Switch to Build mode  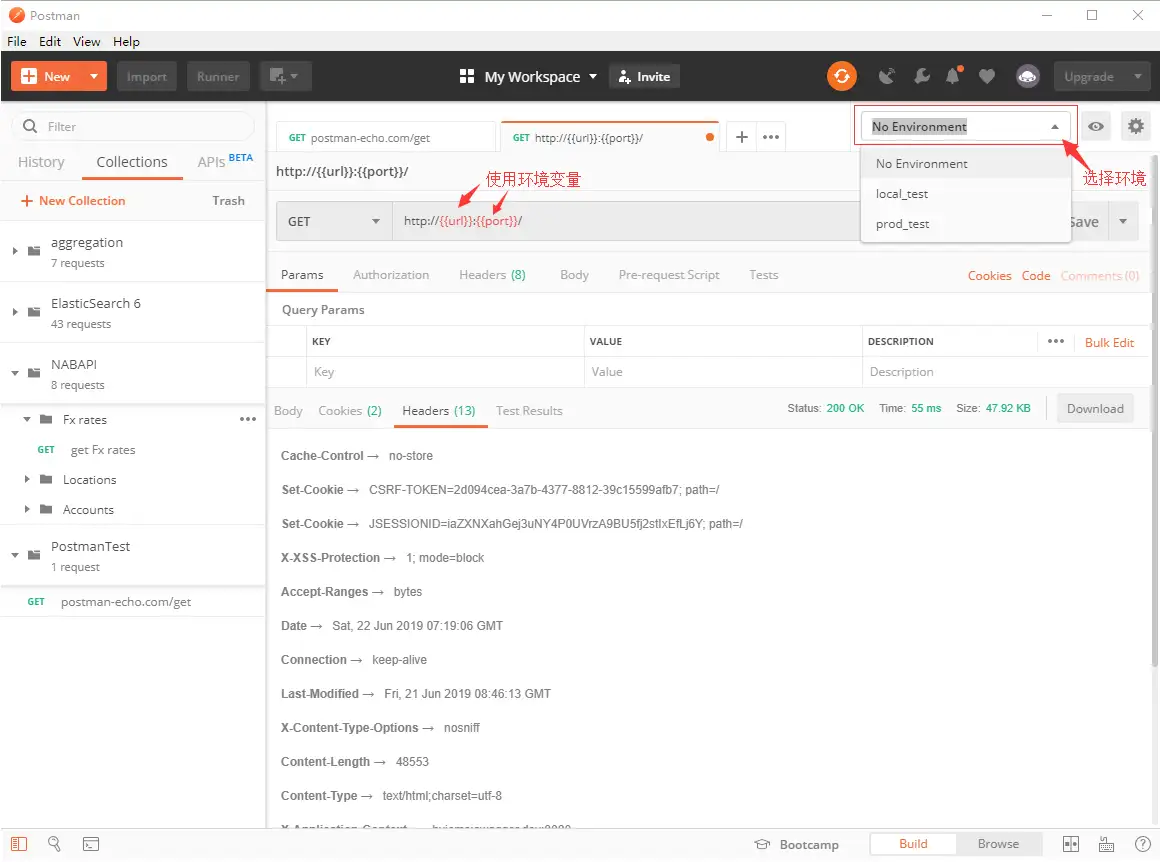913,844
